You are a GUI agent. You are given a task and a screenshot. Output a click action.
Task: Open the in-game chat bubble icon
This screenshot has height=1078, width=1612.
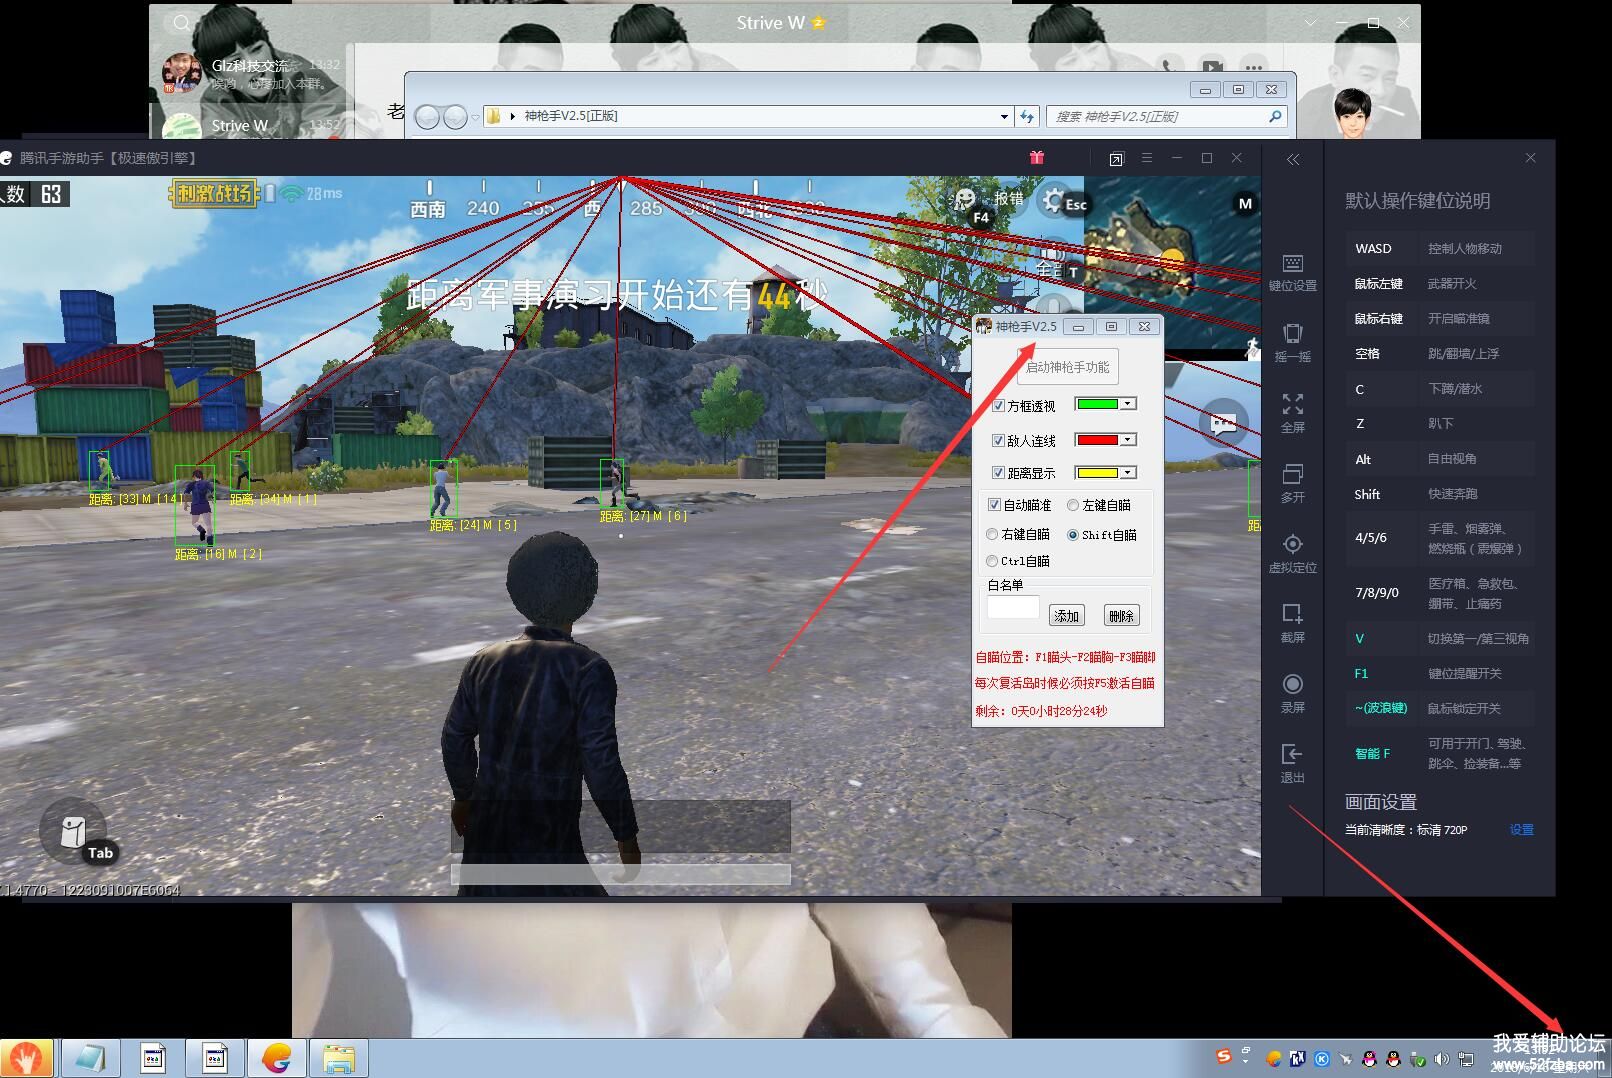[x=1223, y=424]
